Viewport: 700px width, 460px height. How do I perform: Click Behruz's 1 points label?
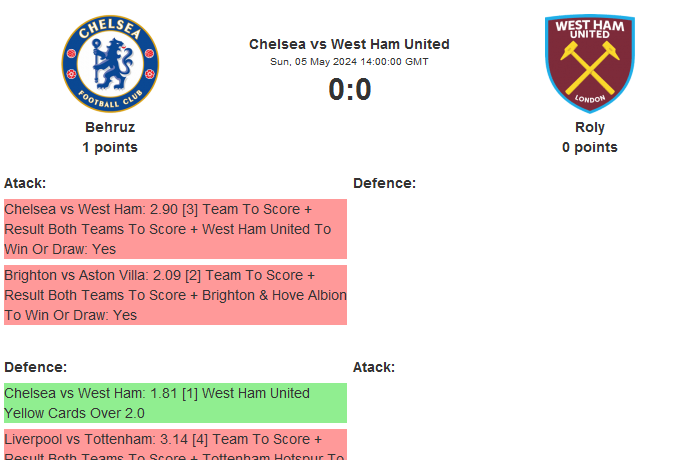tap(110, 147)
